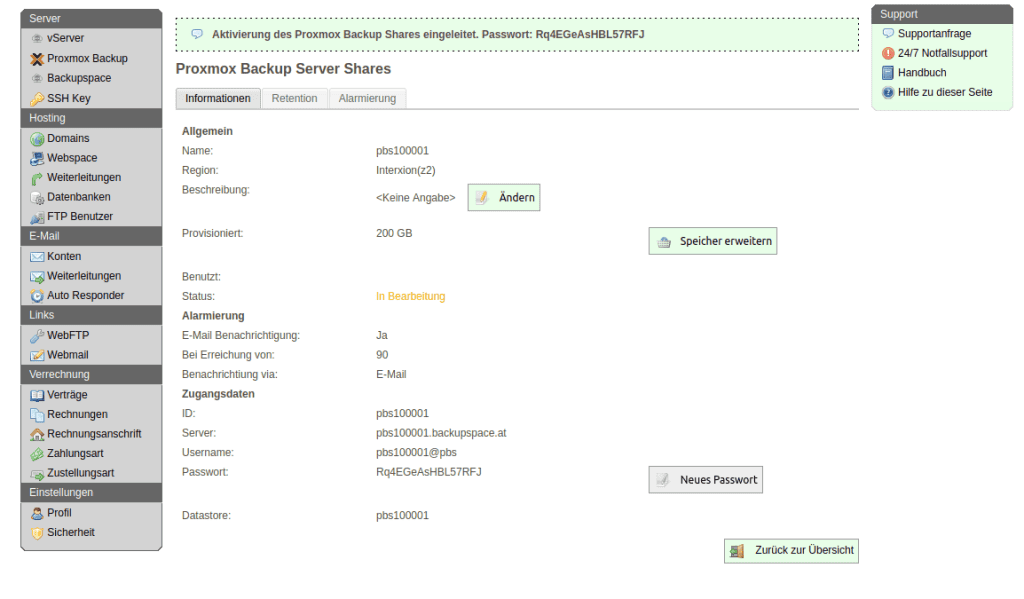This screenshot has height=599, width=1024.
Task: Click the Zahlungsart money icon
Action: point(37,454)
